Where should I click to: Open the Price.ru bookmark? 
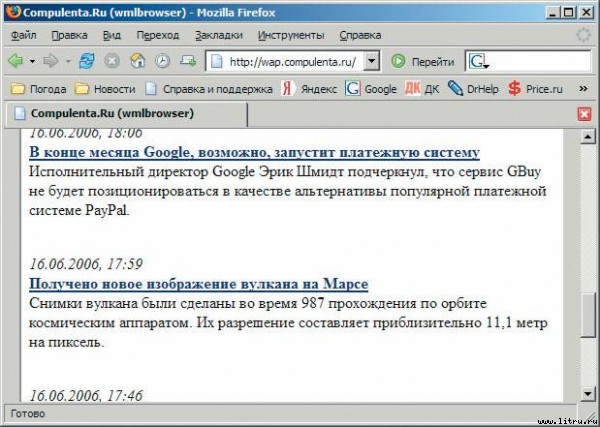(x=535, y=88)
